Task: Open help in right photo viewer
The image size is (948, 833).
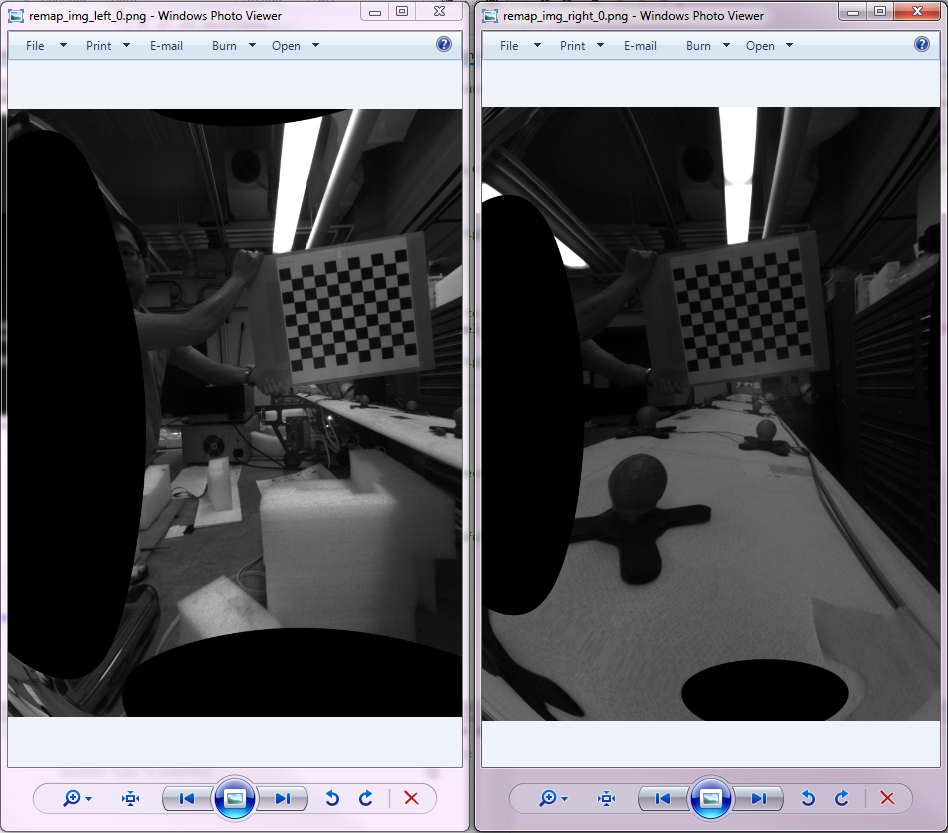Action: pos(922,44)
